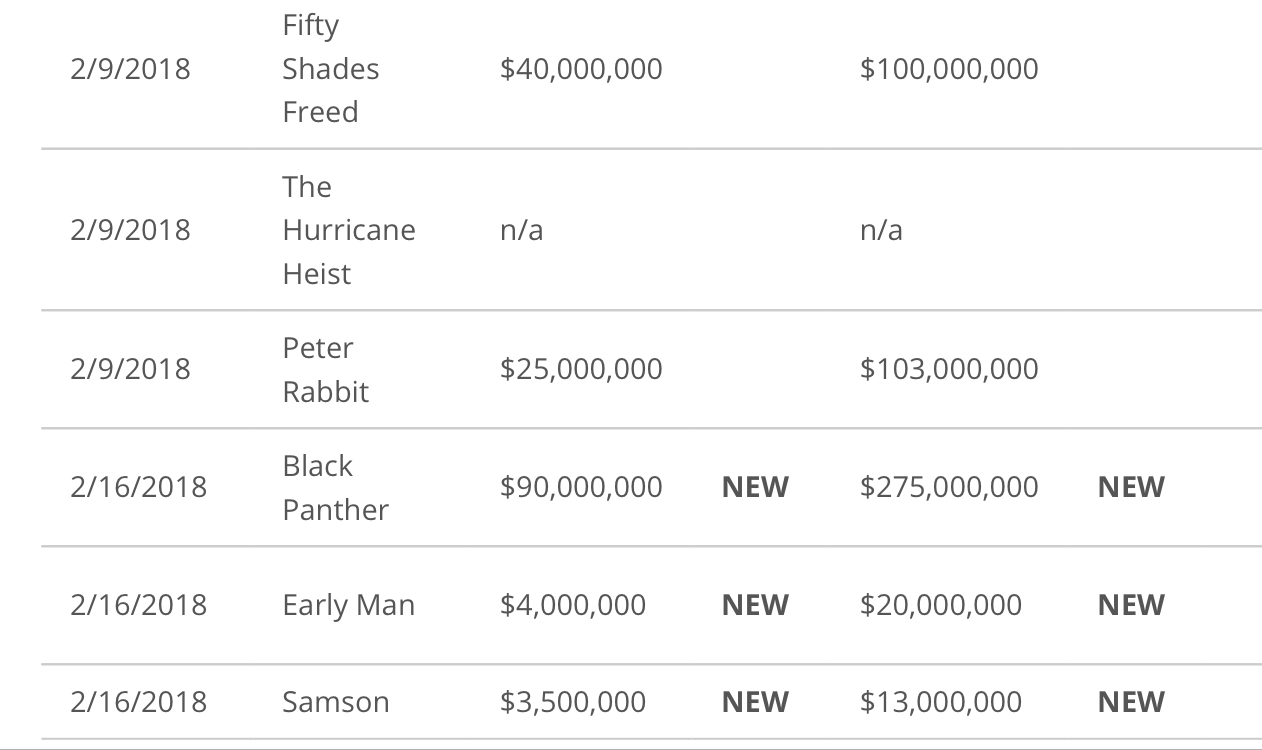Select the $100,000,000 figure in the table

[x=948, y=69]
